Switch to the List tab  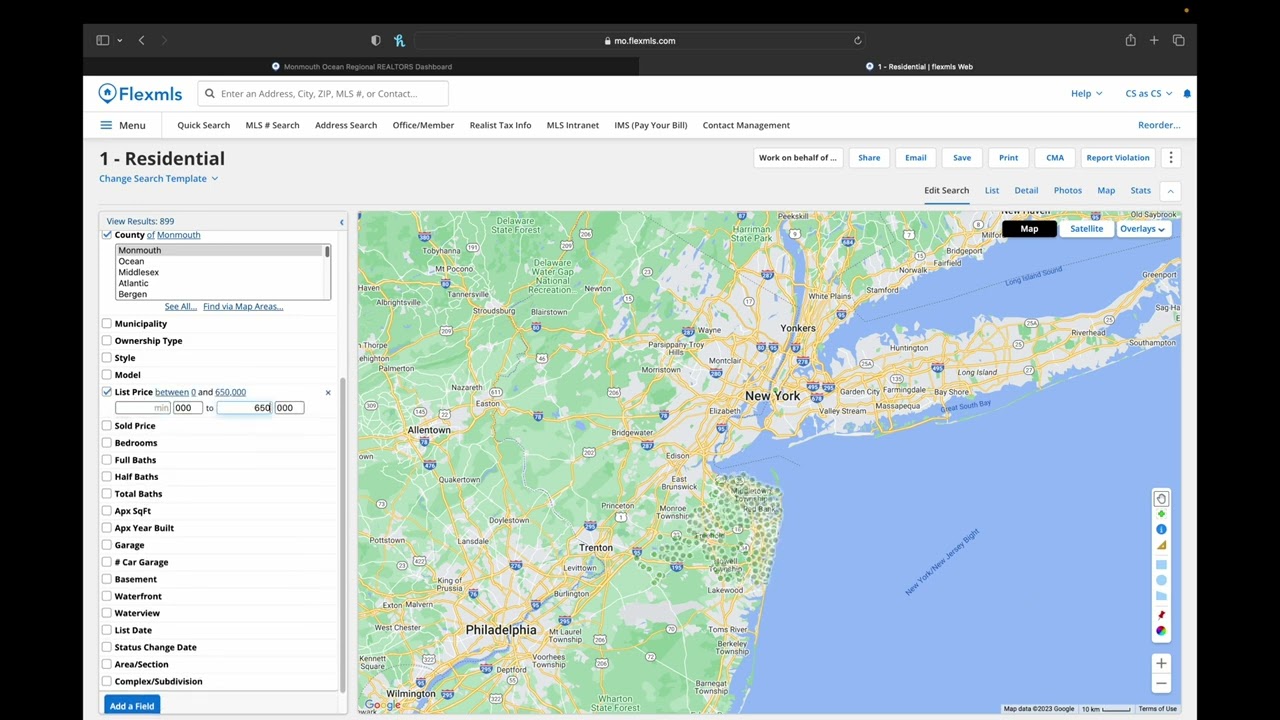pyautogui.click(x=992, y=191)
